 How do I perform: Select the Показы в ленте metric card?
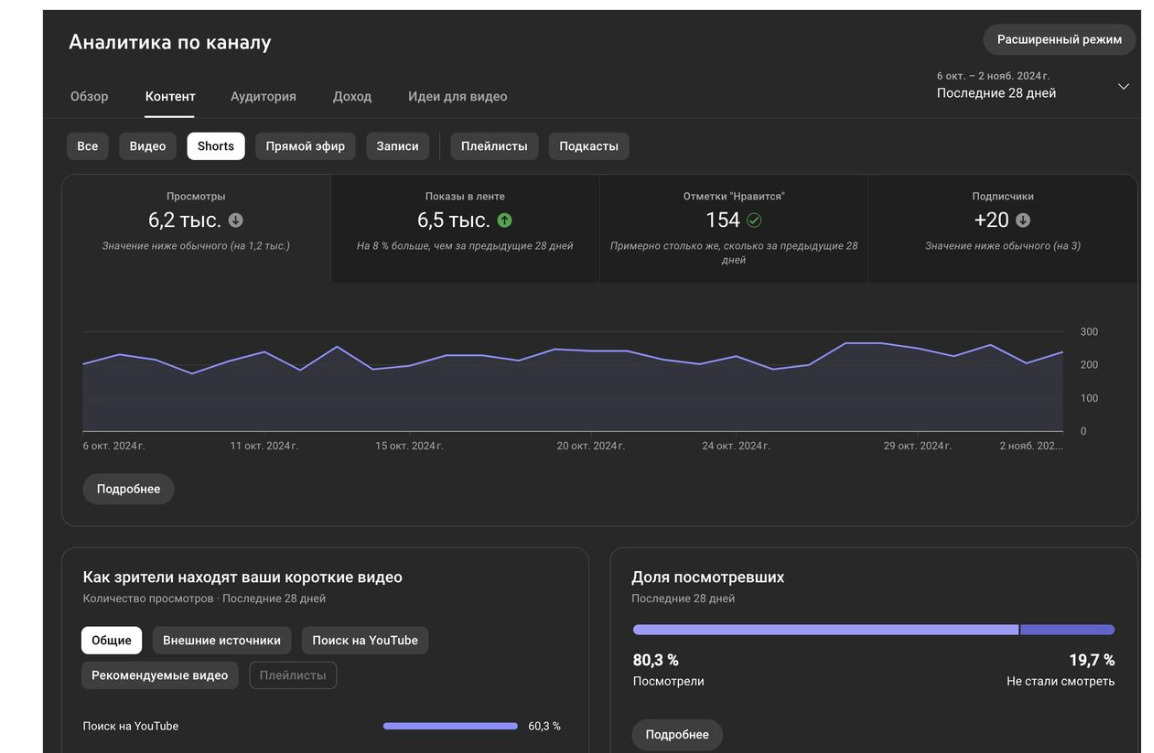tap(465, 229)
